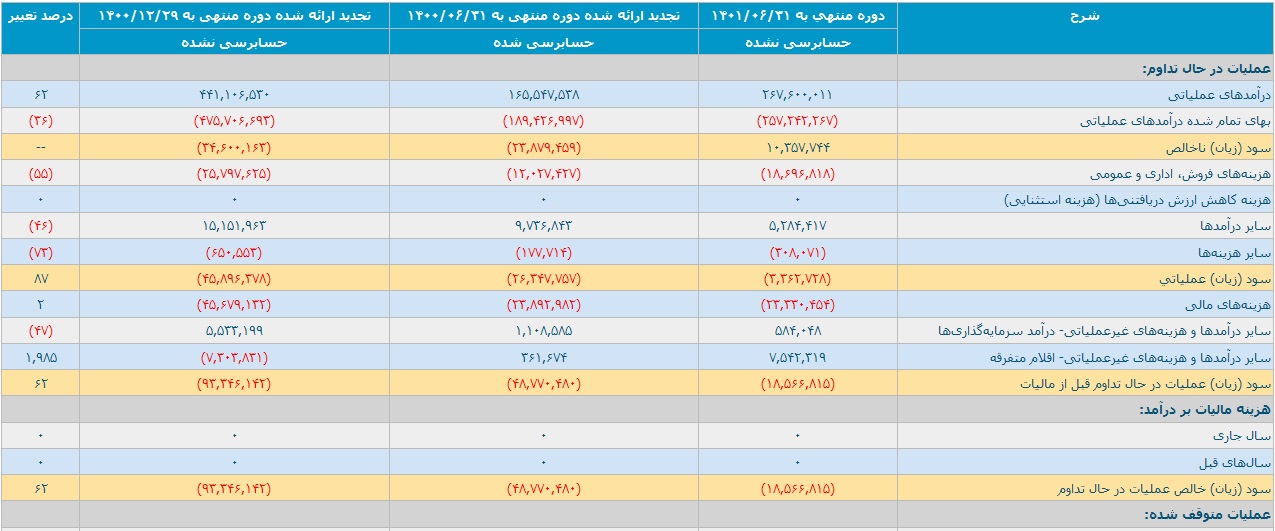Select the cell ۵,۲۸۴,۴۱۷

797,226
